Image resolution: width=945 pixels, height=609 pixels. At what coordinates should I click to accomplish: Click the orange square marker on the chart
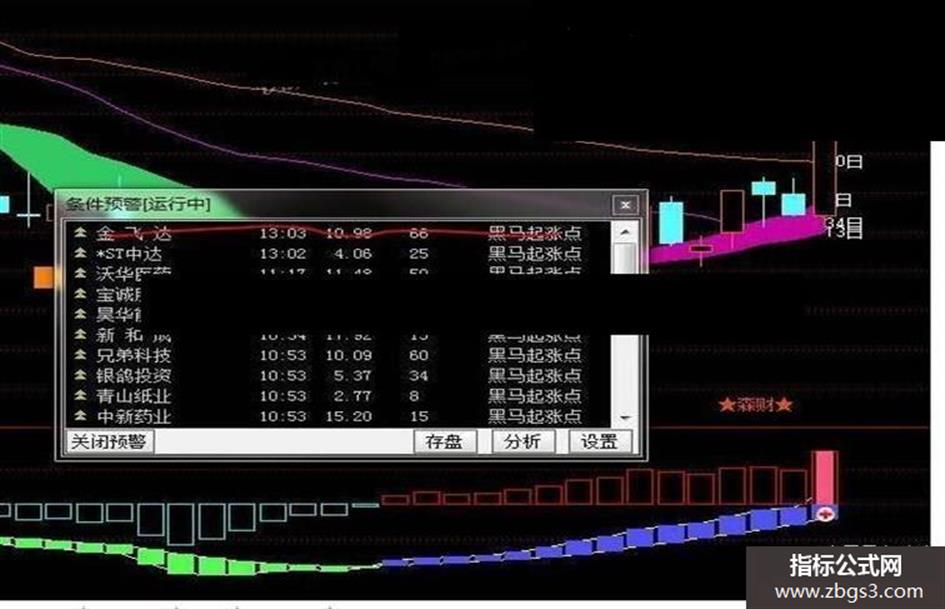pyautogui.click(x=43, y=277)
